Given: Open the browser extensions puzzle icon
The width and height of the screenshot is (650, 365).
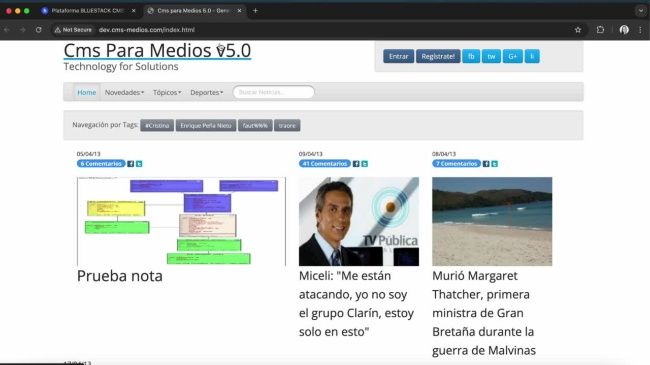Looking at the screenshot, I should pos(600,30).
